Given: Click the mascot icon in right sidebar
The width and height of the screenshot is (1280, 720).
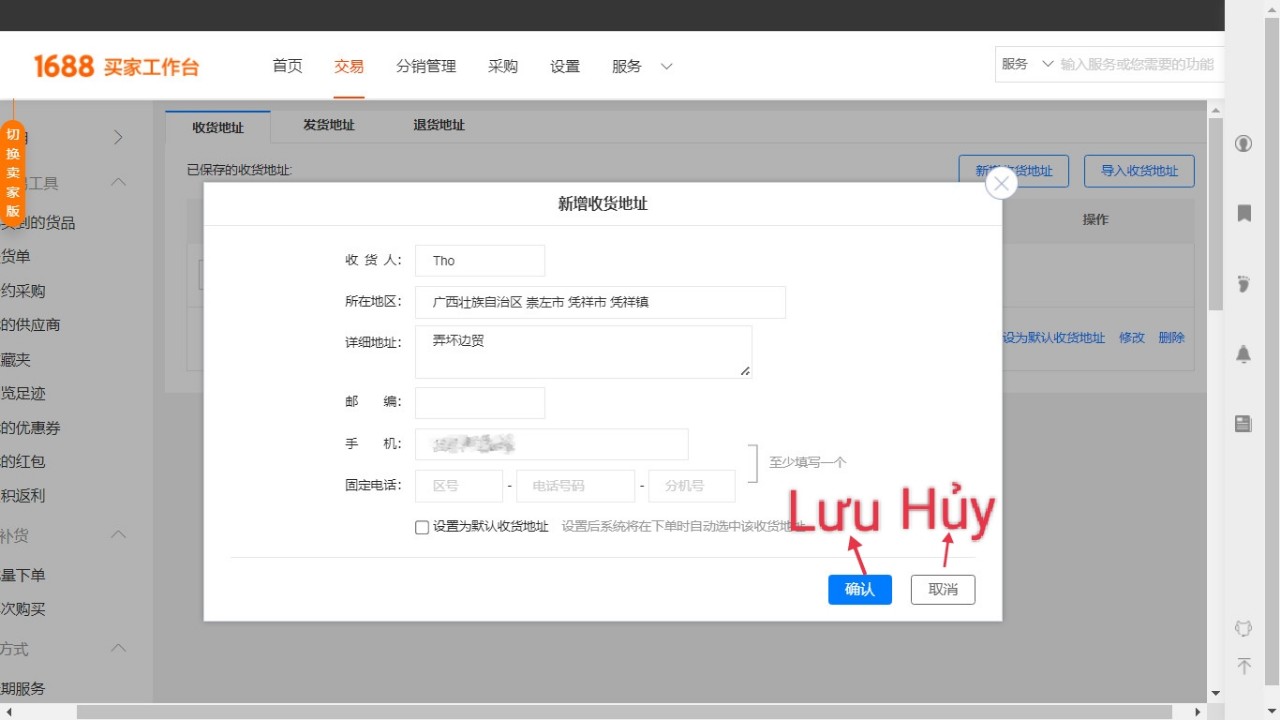Looking at the screenshot, I should click(x=1243, y=628).
